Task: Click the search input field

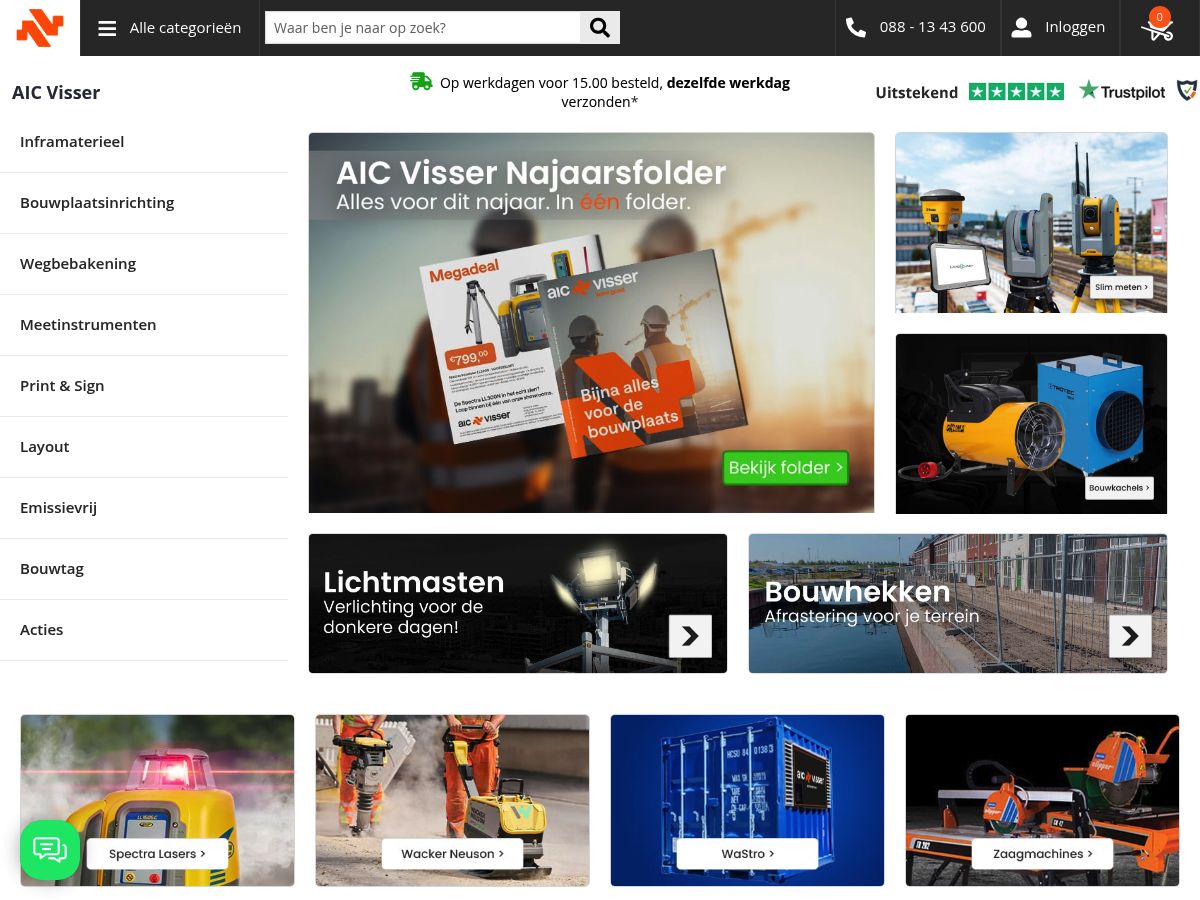Action: pyautogui.click(x=422, y=28)
